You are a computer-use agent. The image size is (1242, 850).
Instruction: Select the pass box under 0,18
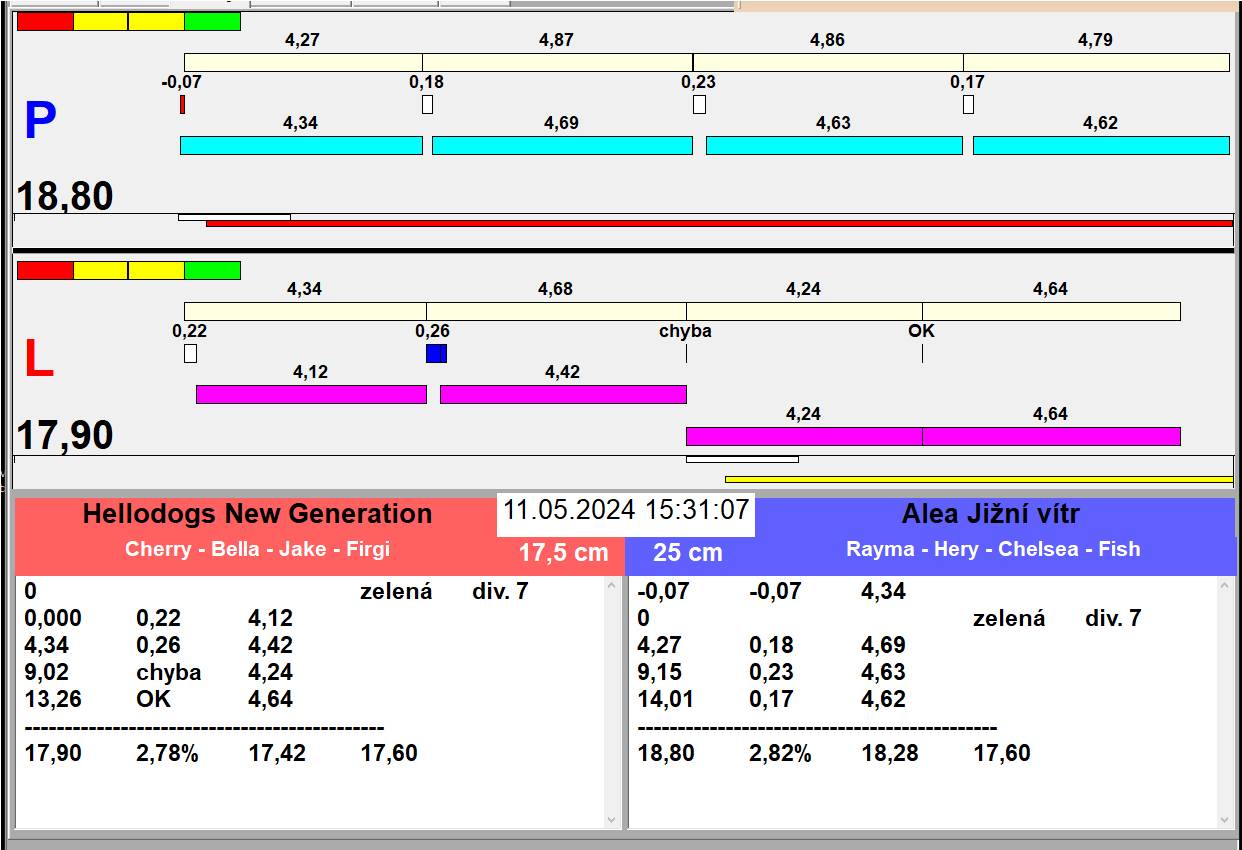(x=427, y=104)
